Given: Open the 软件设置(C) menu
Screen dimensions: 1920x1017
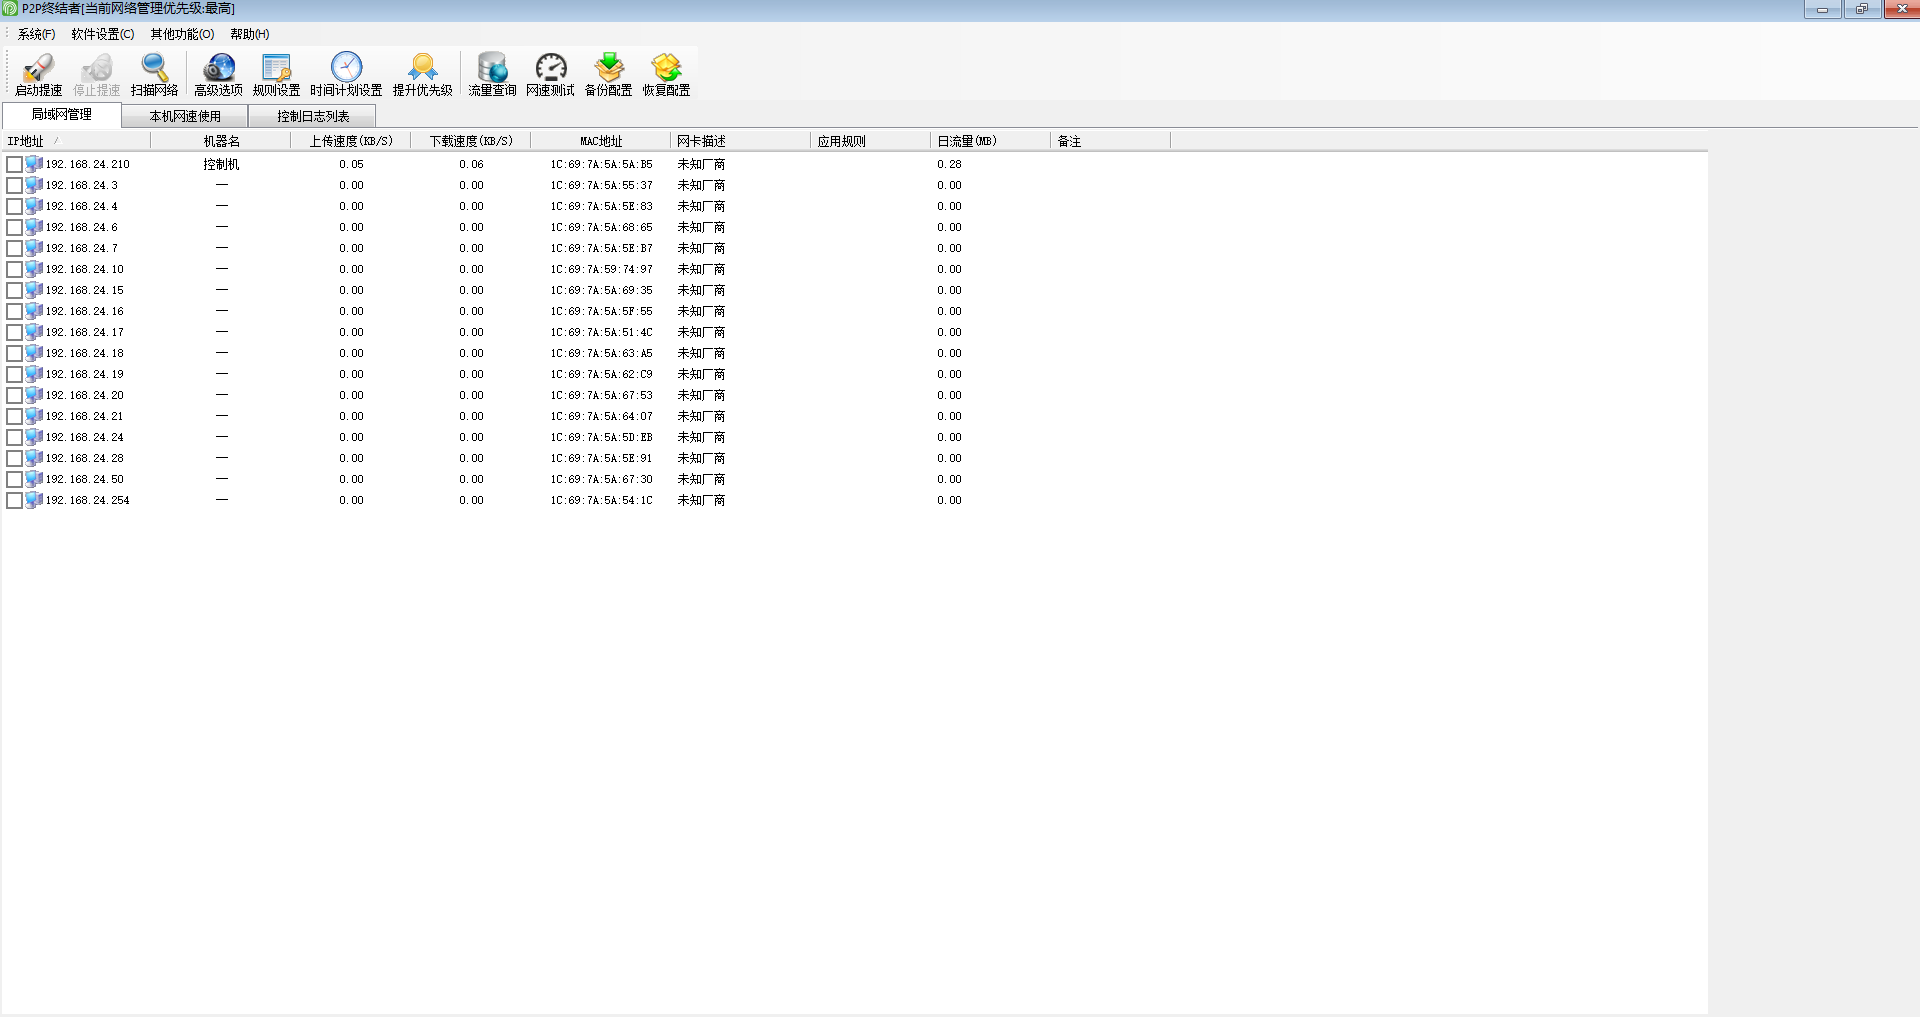Looking at the screenshot, I should click(x=102, y=34).
